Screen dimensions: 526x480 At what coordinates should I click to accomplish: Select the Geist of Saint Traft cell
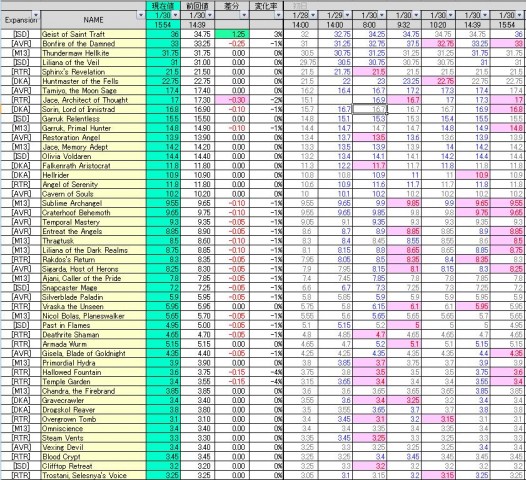point(93,34)
